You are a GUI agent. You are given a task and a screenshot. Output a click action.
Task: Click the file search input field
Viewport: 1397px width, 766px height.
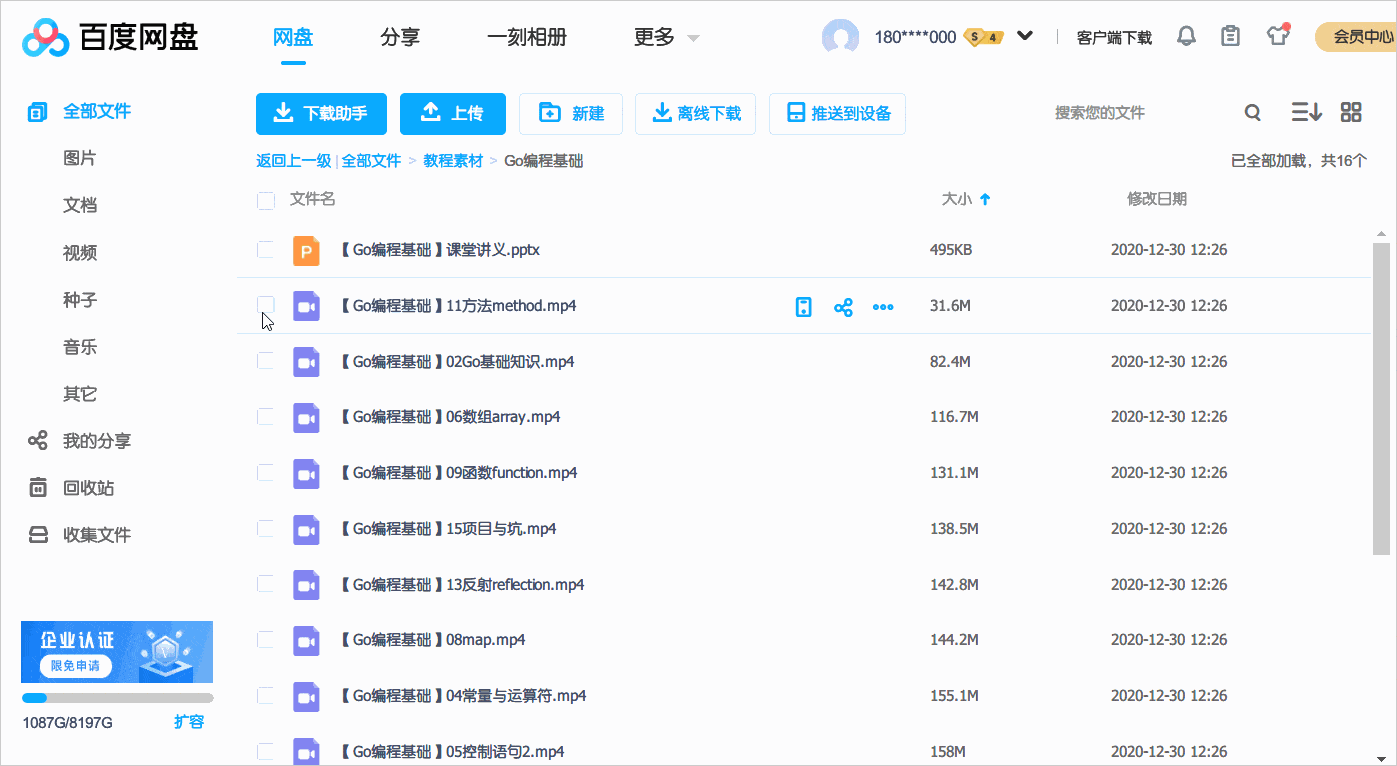[1140, 113]
